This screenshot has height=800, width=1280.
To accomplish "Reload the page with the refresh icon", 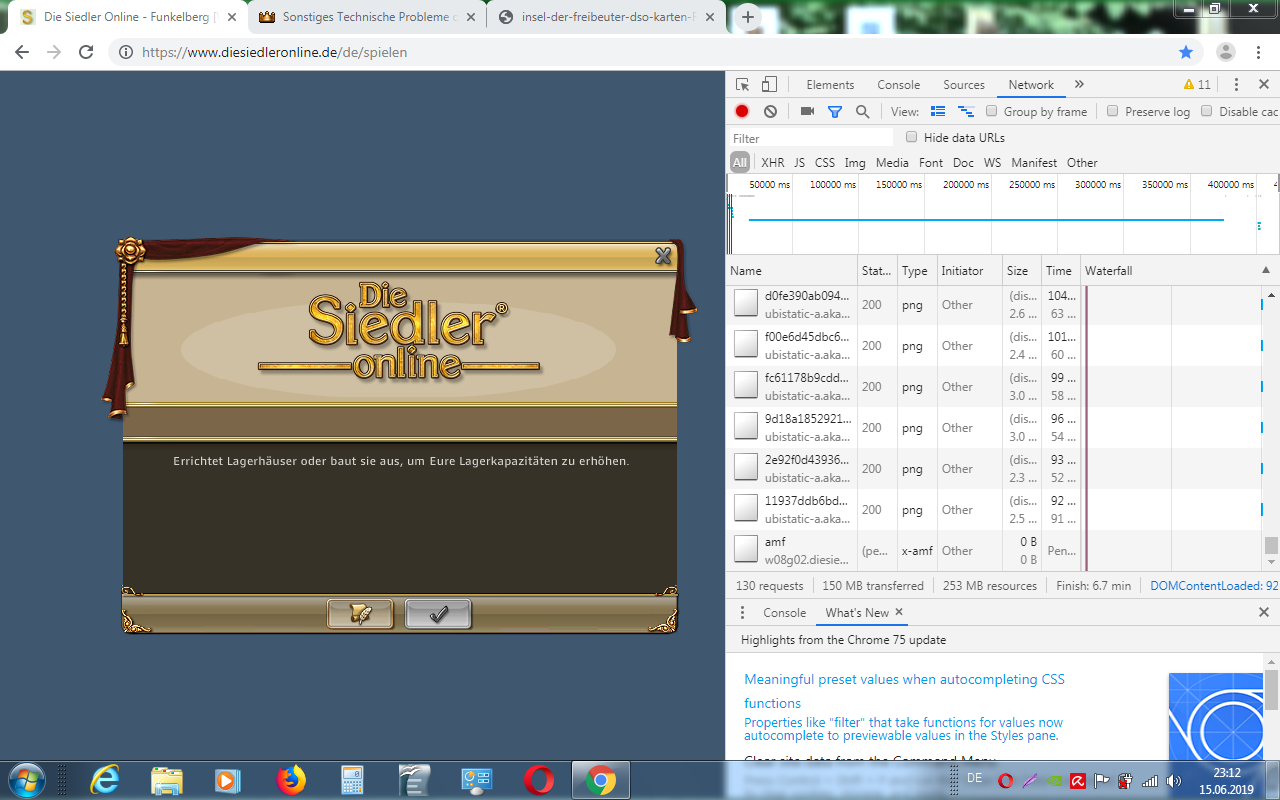I will pos(86,52).
